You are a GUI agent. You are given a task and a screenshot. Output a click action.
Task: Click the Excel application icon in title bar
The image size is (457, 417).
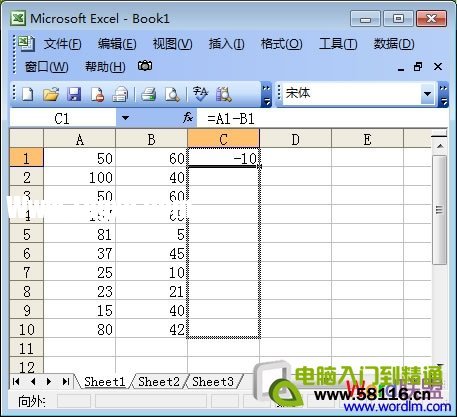[18, 18]
